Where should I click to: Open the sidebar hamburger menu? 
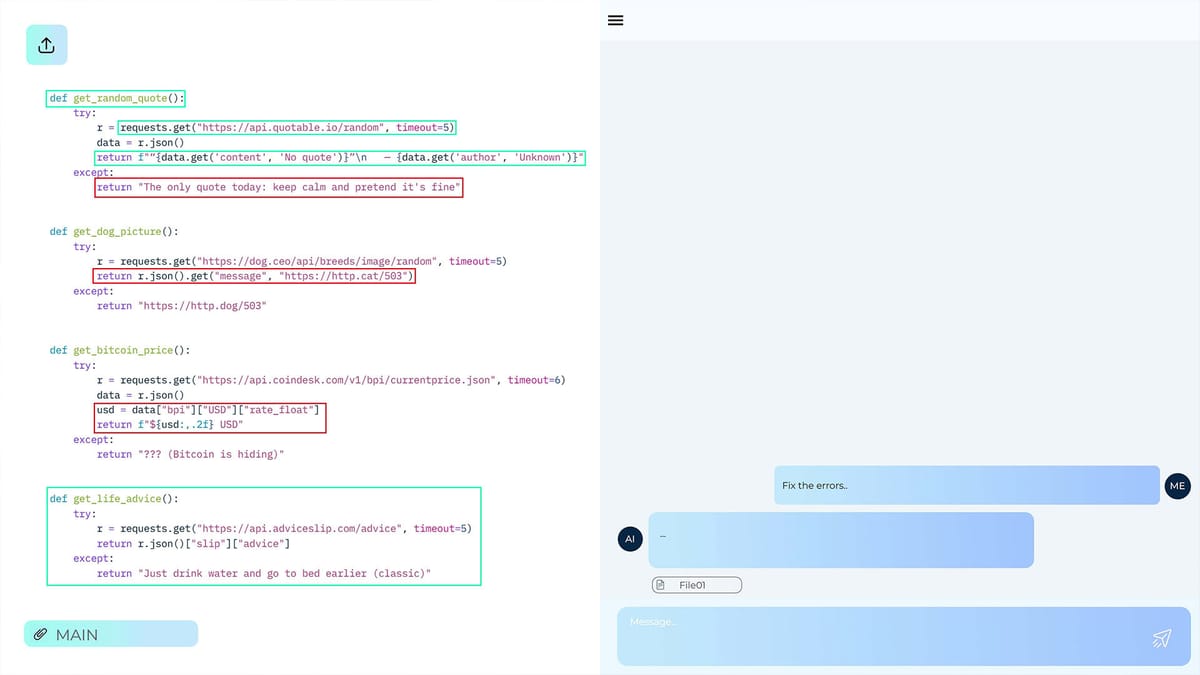615,20
